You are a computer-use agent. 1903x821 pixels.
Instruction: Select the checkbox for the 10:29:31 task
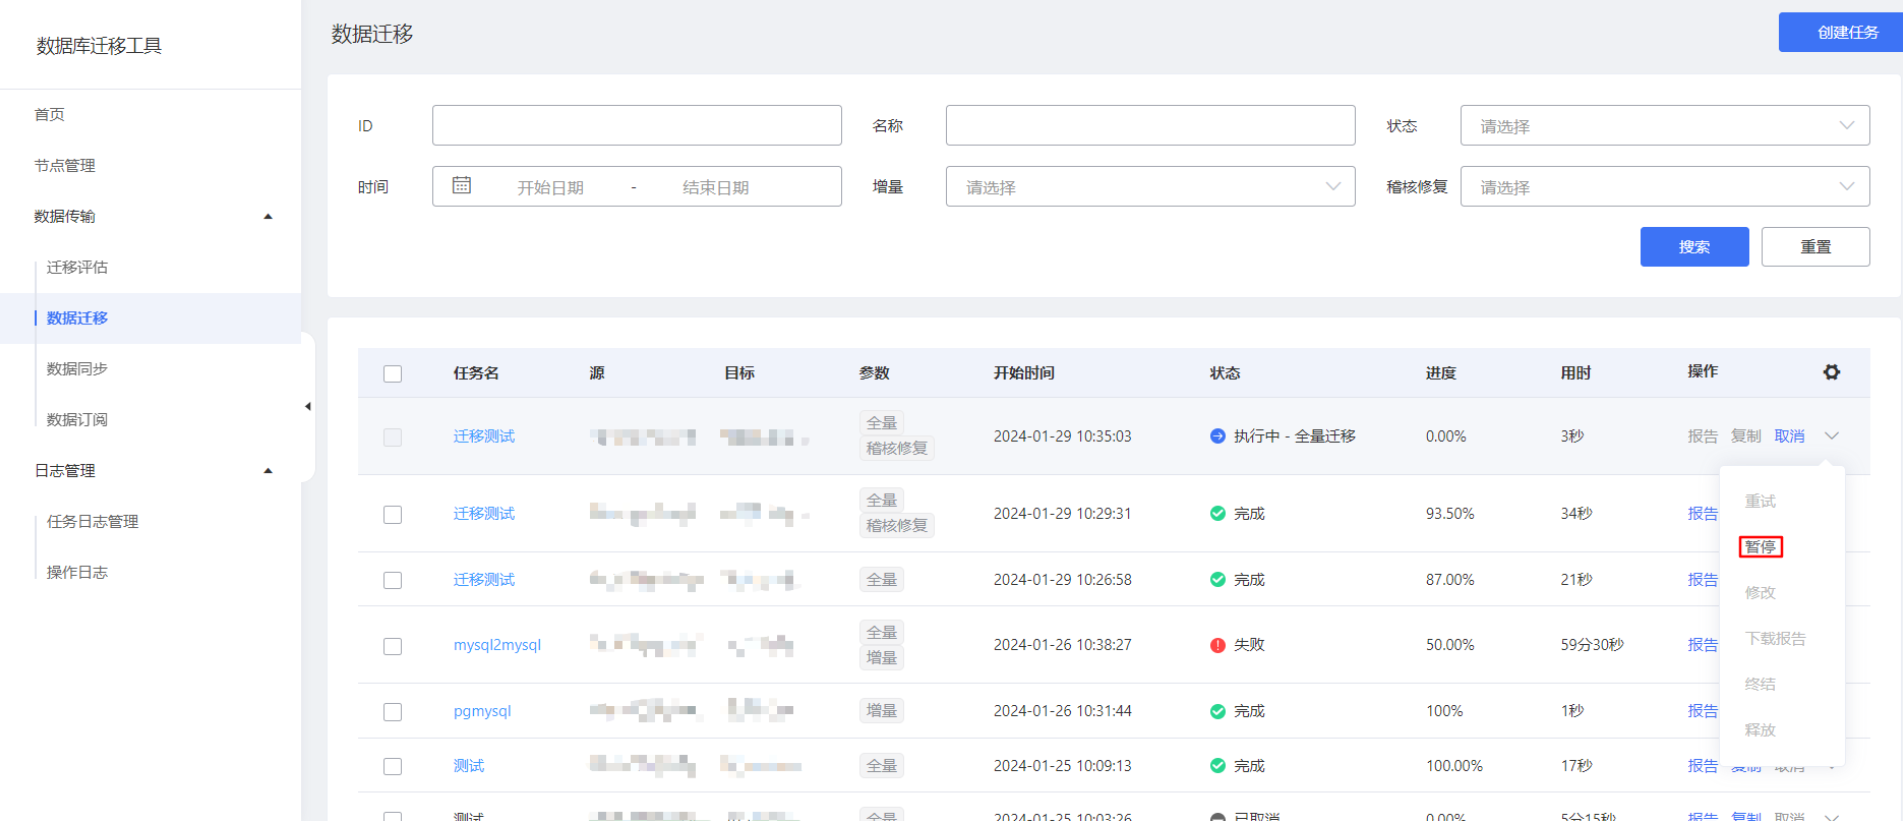pos(392,514)
